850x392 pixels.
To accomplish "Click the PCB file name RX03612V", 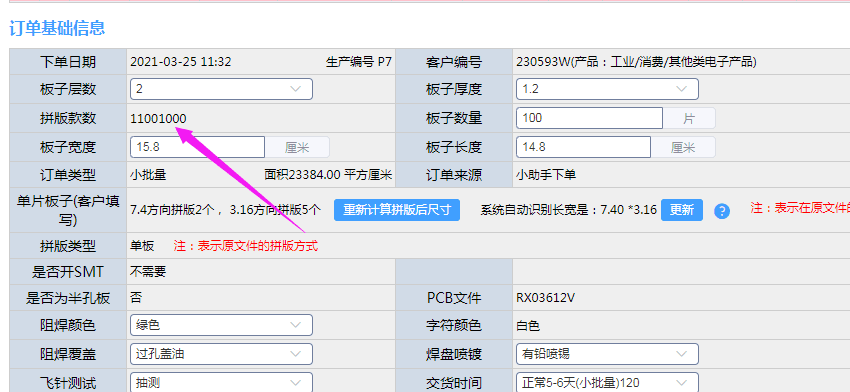I will pyautogui.click(x=545, y=298).
